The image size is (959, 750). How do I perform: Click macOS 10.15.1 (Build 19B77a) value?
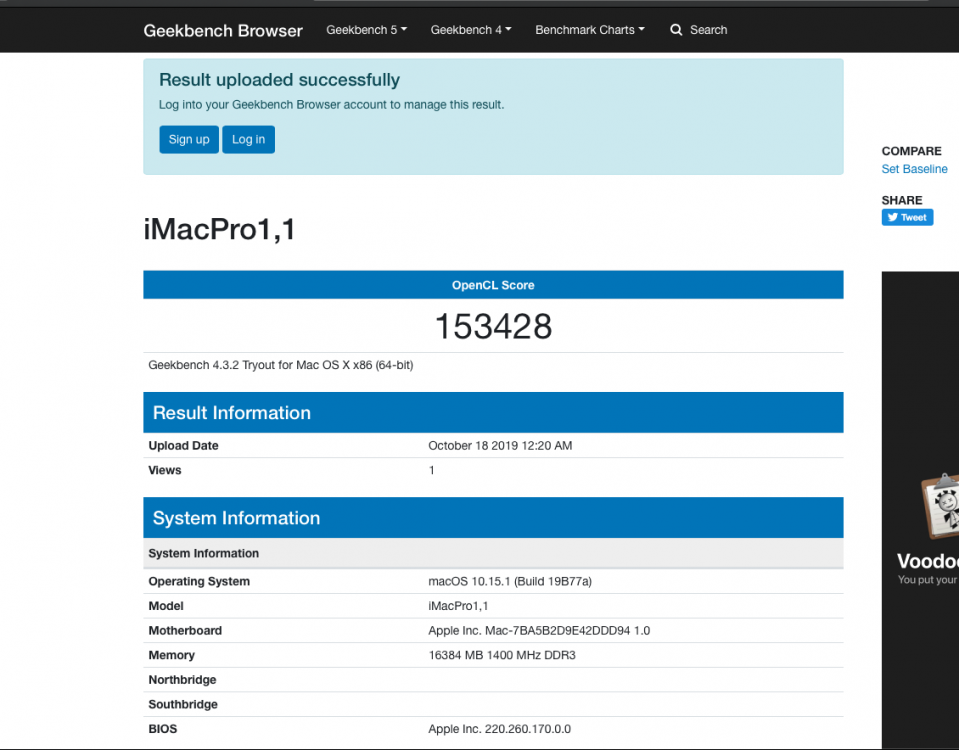(x=510, y=582)
